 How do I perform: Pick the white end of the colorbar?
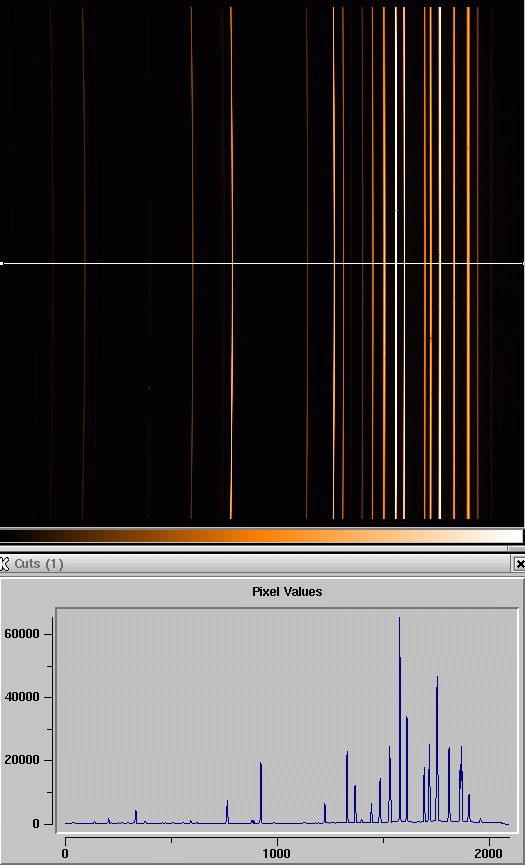(516, 536)
